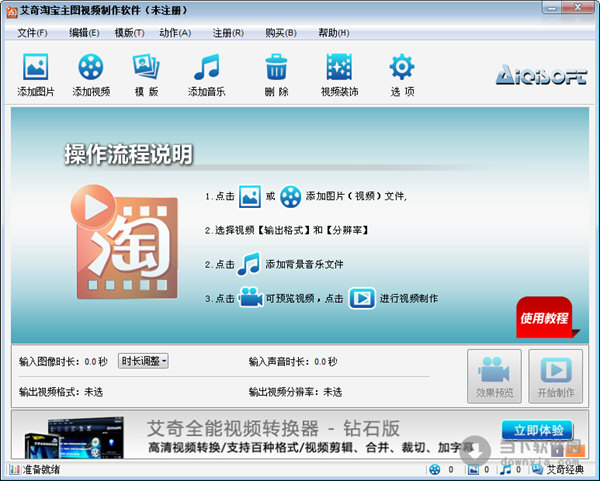Click the 准备就绪 status icon at bottom left
Image resolution: width=600 pixels, height=481 pixels.
pos(14,470)
